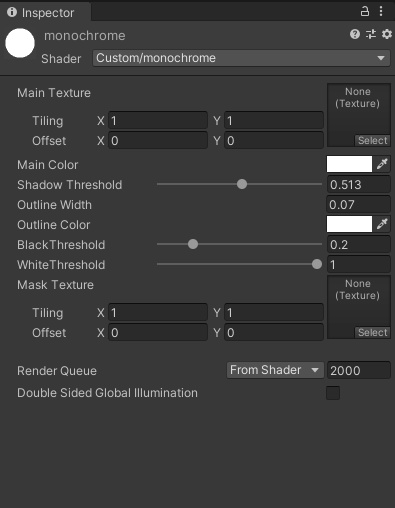Click the Double Sided Global Illumination label
Image resolution: width=395 pixels, height=508 pixels.
coord(107,393)
